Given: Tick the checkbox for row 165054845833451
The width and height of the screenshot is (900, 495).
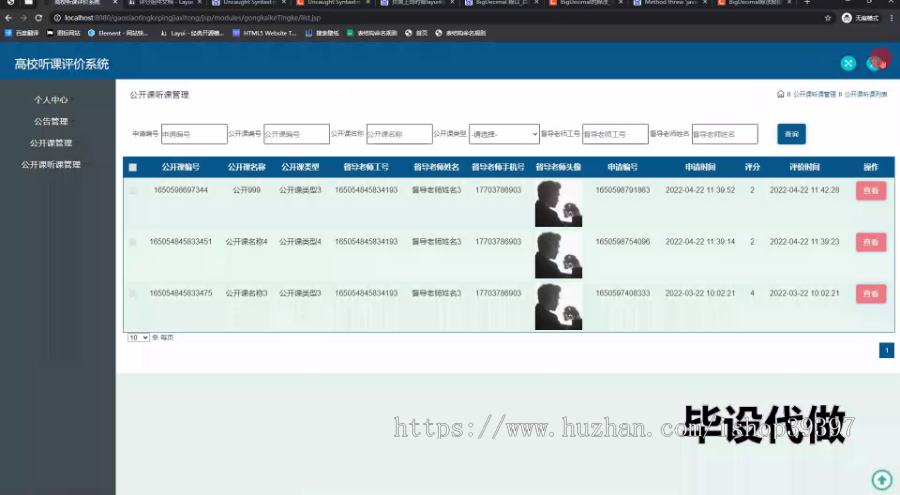Looking at the screenshot, I should (x=133, y=242).
